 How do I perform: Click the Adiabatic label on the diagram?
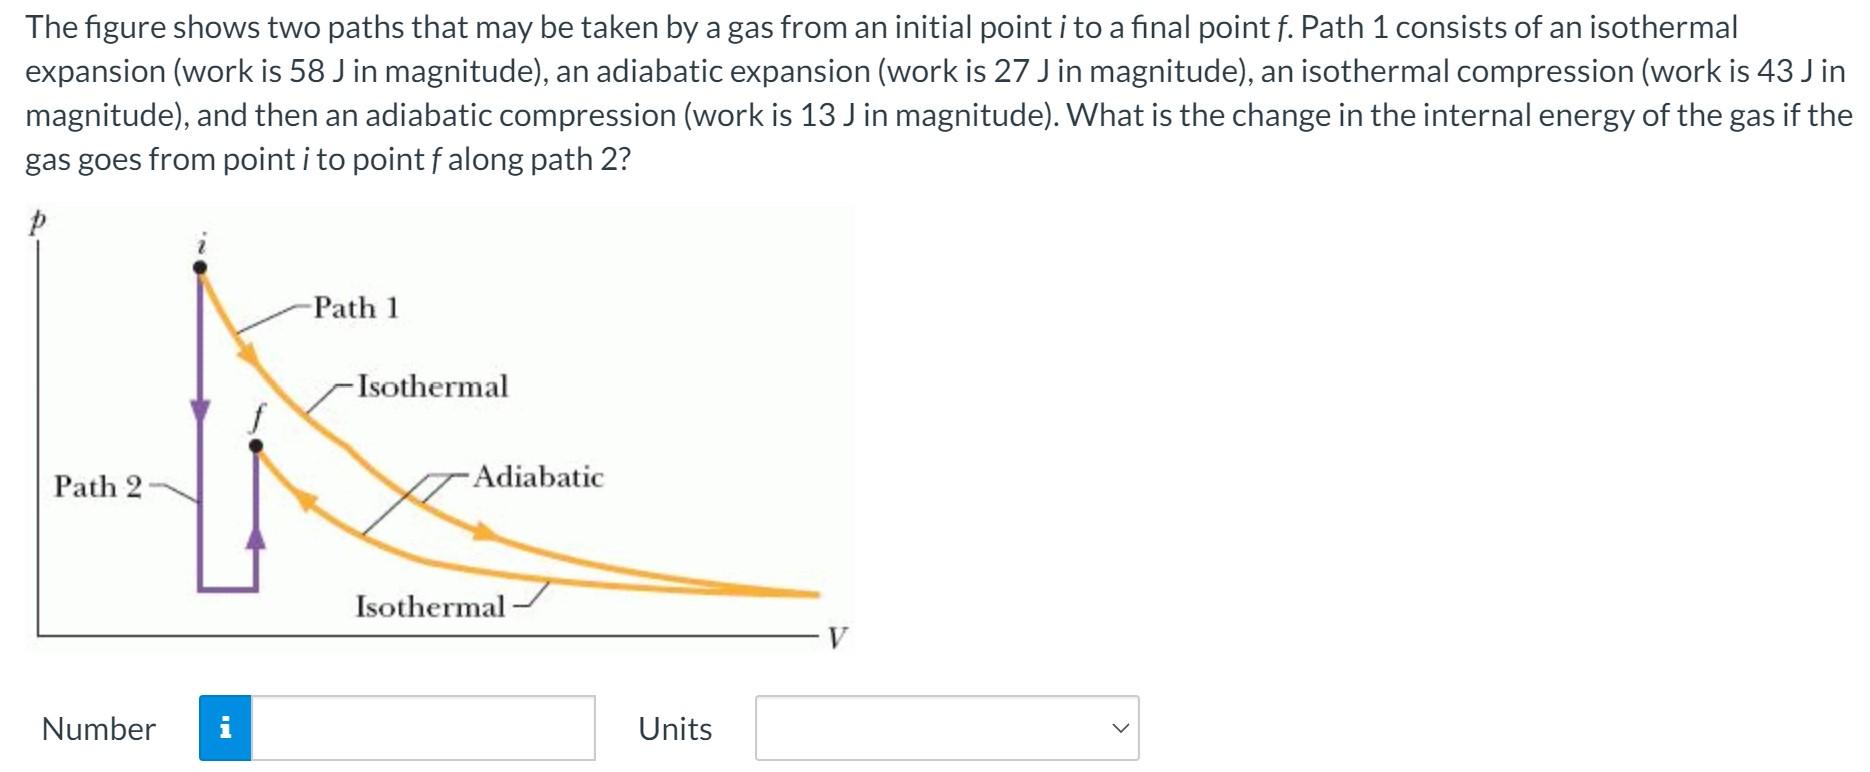tap(540, 478)
